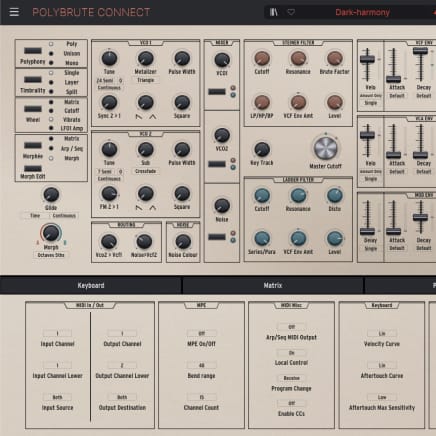Click the Glide knob
Screen dimensions: 436x436
(51, 195)
